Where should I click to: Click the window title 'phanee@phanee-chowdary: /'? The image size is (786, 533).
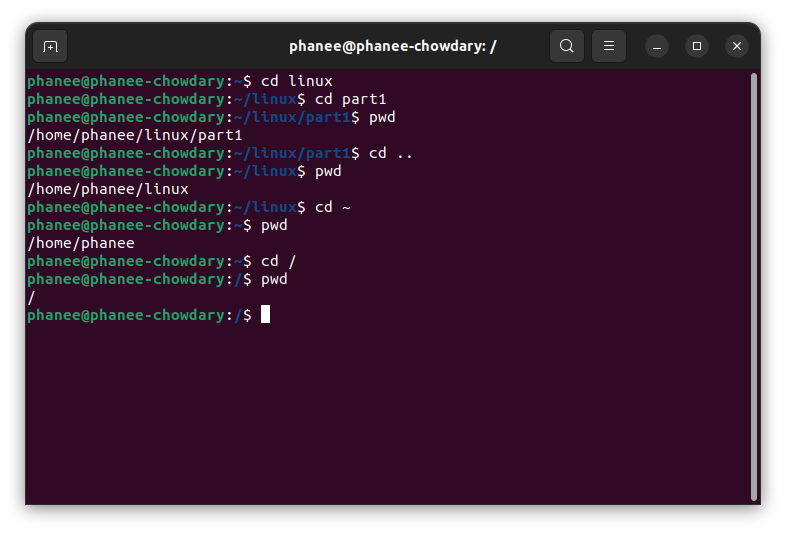392,46
